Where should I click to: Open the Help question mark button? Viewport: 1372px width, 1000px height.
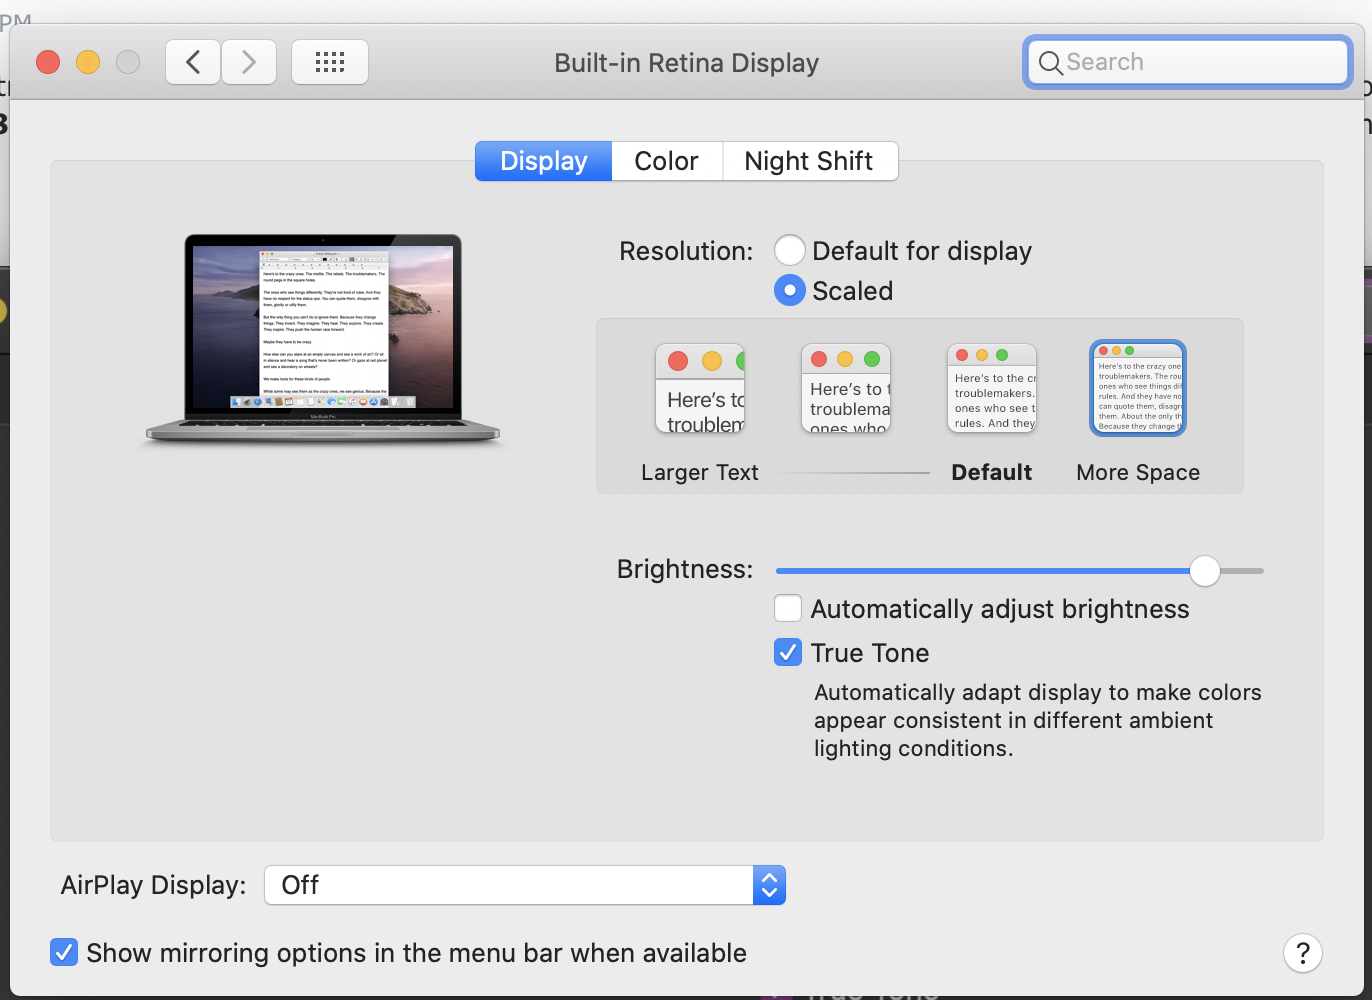pos(1302,953)
